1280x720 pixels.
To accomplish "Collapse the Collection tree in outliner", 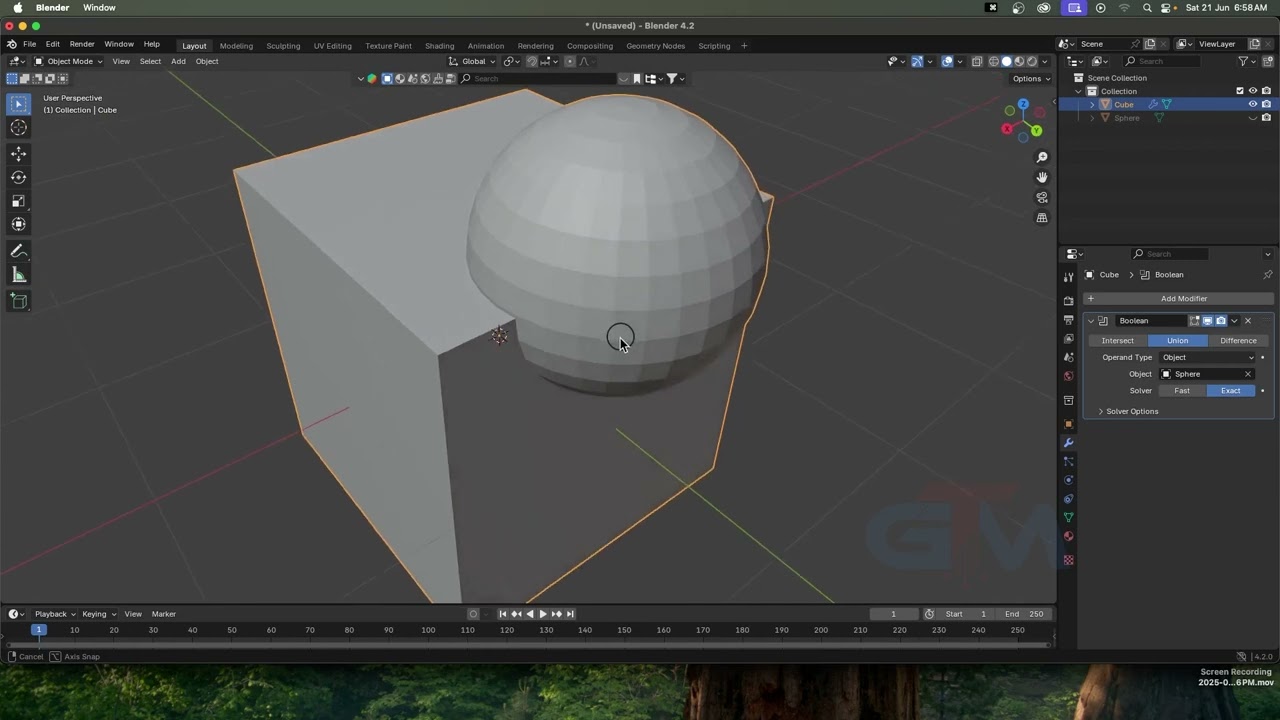I will (x=1078, y=91).
